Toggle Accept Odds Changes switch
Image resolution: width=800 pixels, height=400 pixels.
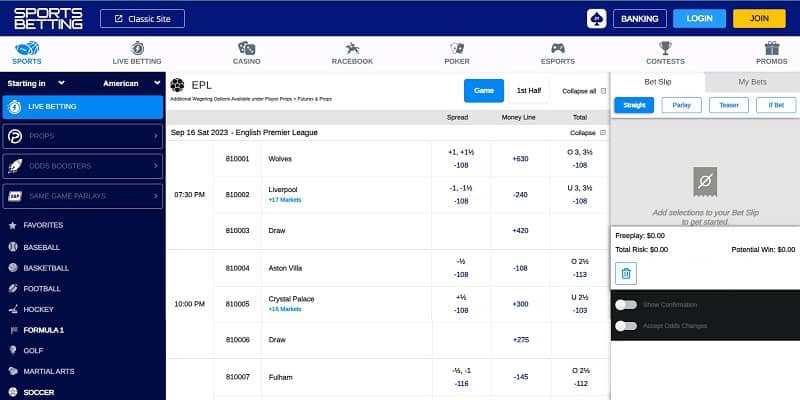tap(626, 326)
